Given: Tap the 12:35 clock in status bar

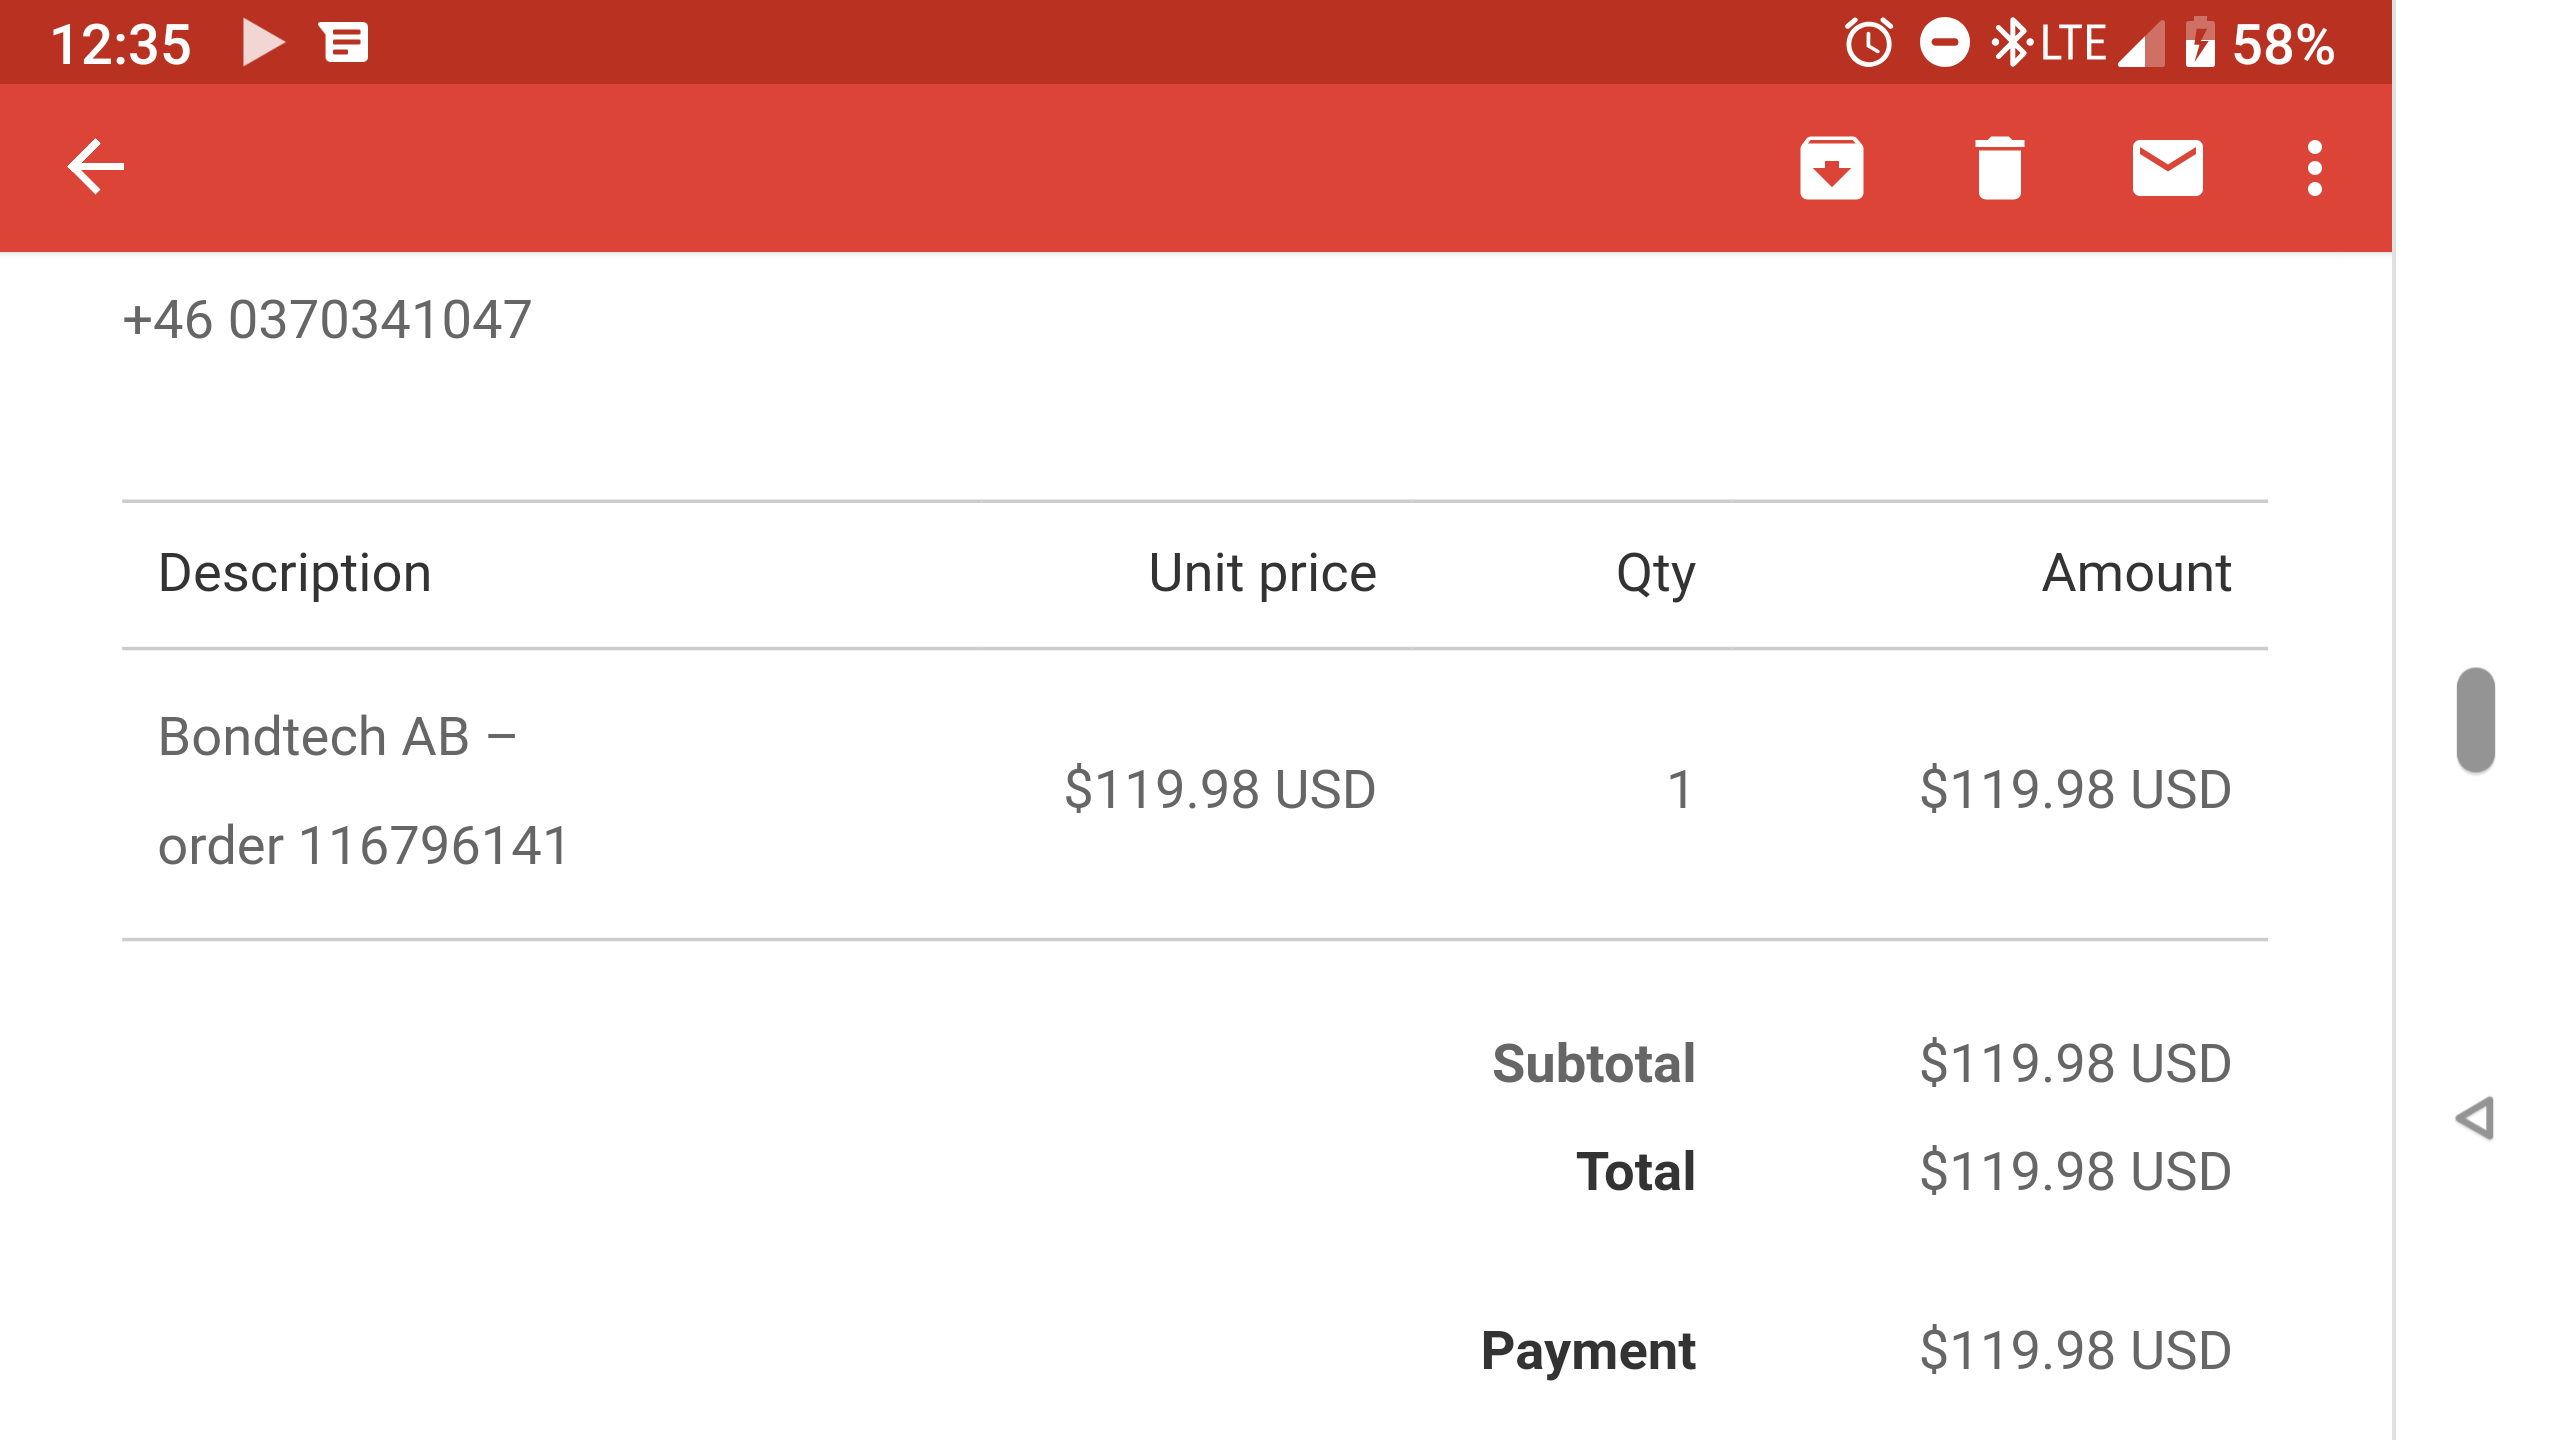Looking at the screenshot, I should (121, 44).
